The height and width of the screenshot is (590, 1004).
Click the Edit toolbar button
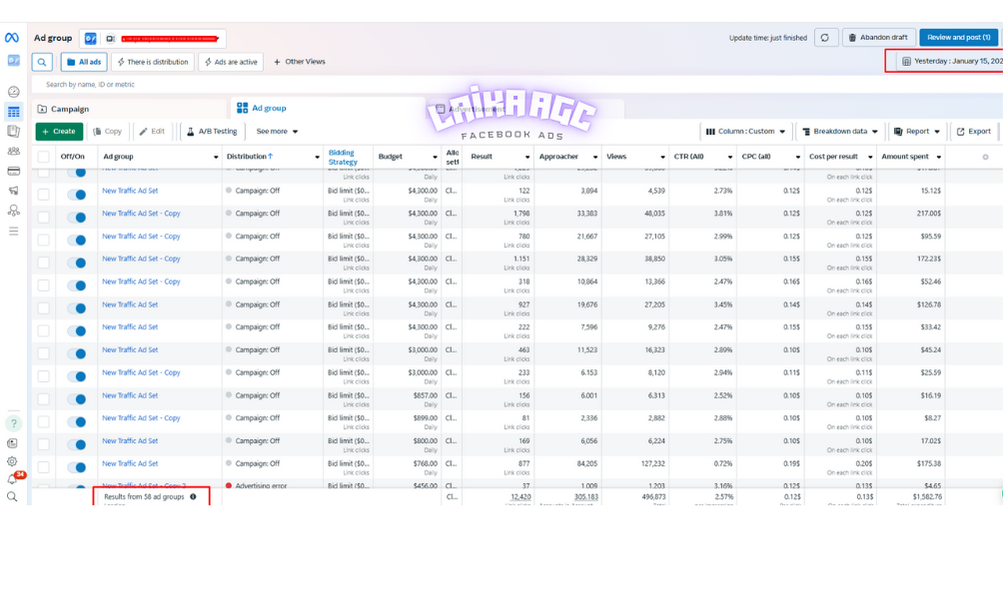click(152, 131)
